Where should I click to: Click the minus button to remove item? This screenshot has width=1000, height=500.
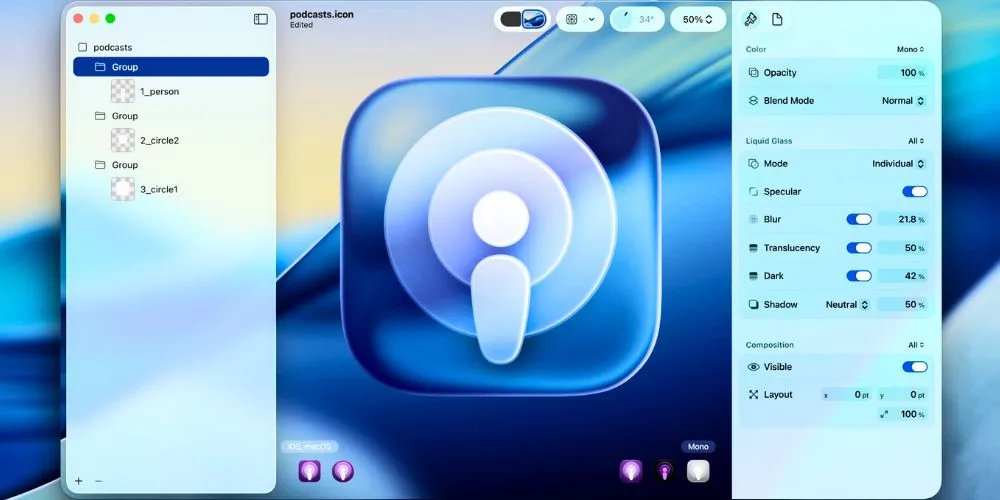pyautogui.click(x=98, y=481)
